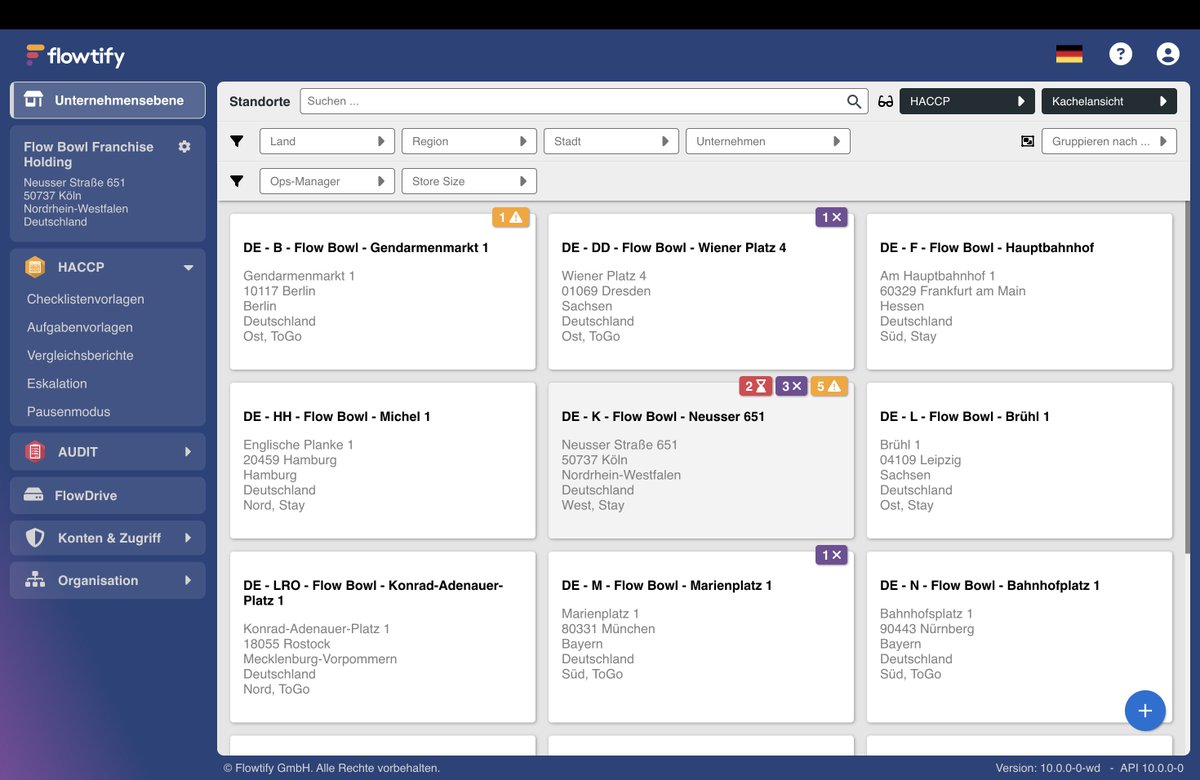Click the flowtify logo
The image size is (1200, 780).
[x=75, y=55]
